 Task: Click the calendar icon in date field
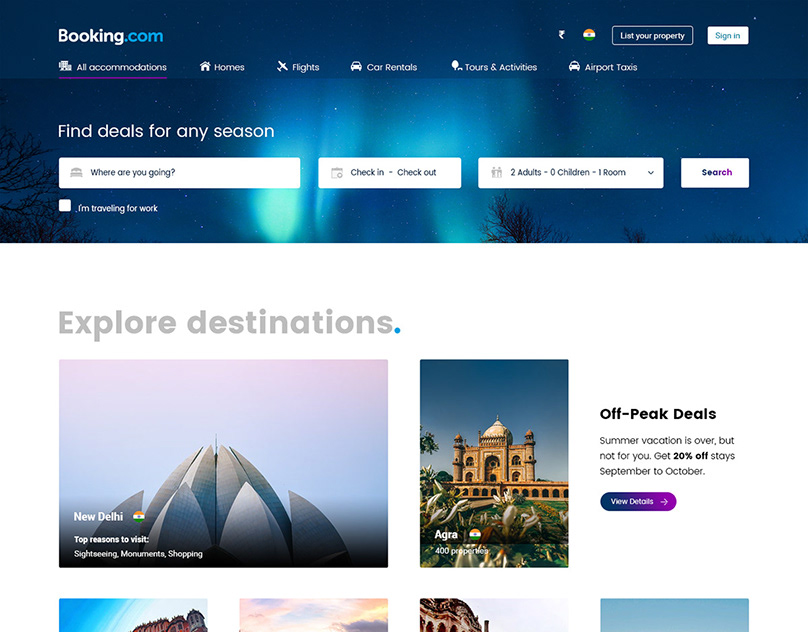[337, 173]
